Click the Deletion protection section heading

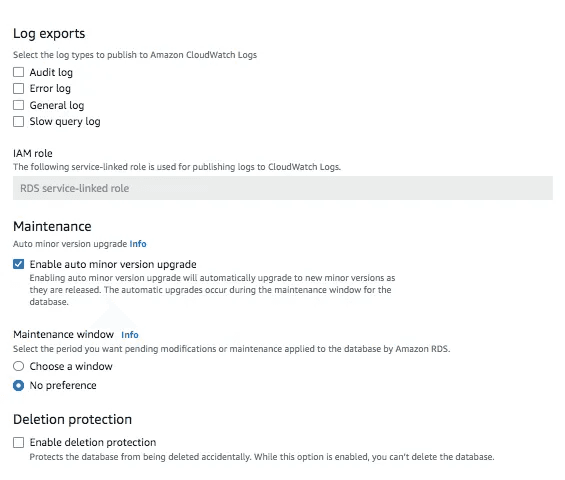point(72,419)
